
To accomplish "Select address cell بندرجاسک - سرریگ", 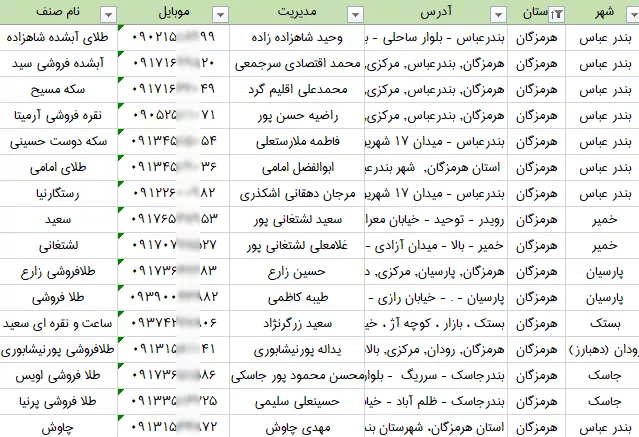I will click(x=436, y=376).
